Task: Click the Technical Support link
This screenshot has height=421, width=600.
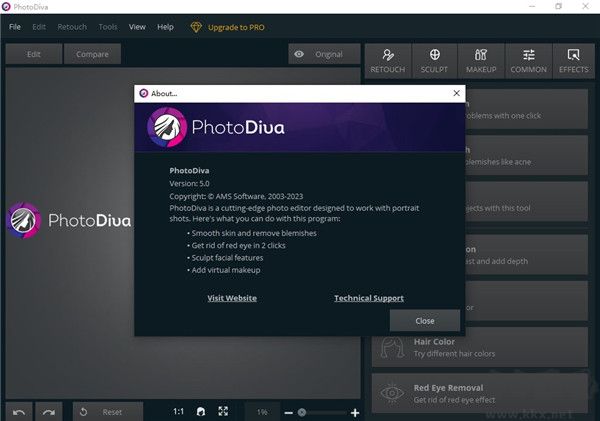Action: coord(369,298)
